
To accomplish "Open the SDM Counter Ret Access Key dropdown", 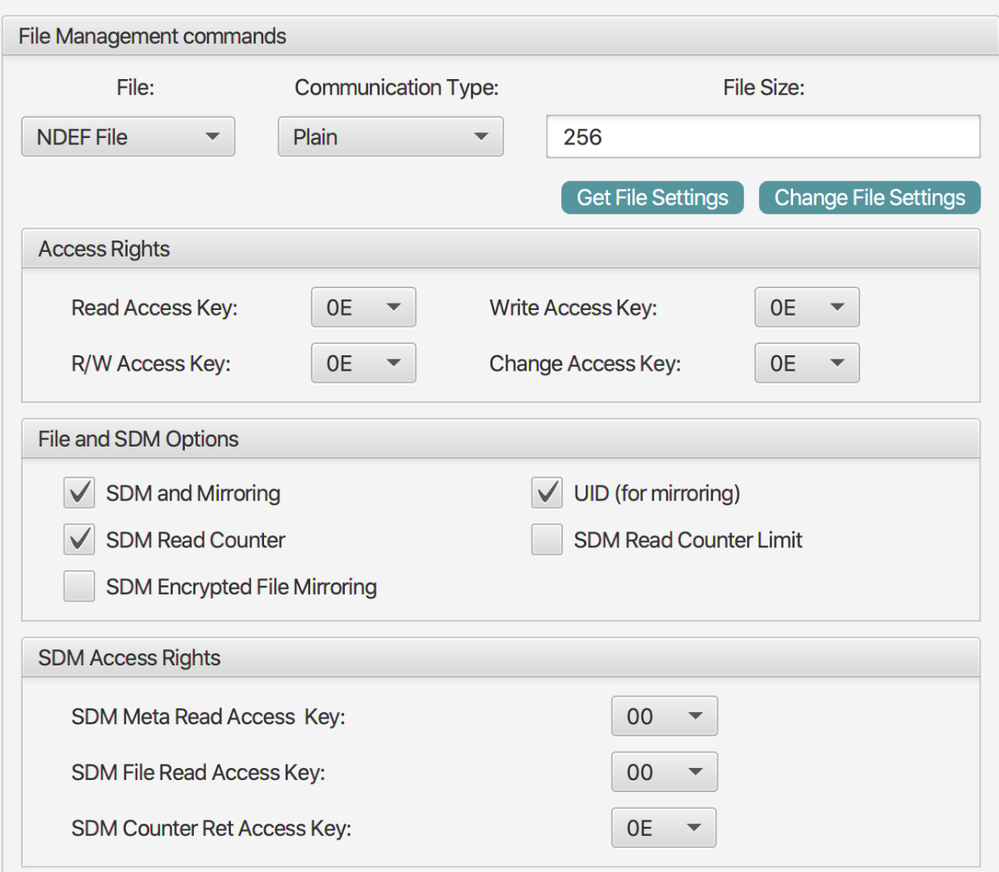I will pyautogui.click(x=664, y=828).
